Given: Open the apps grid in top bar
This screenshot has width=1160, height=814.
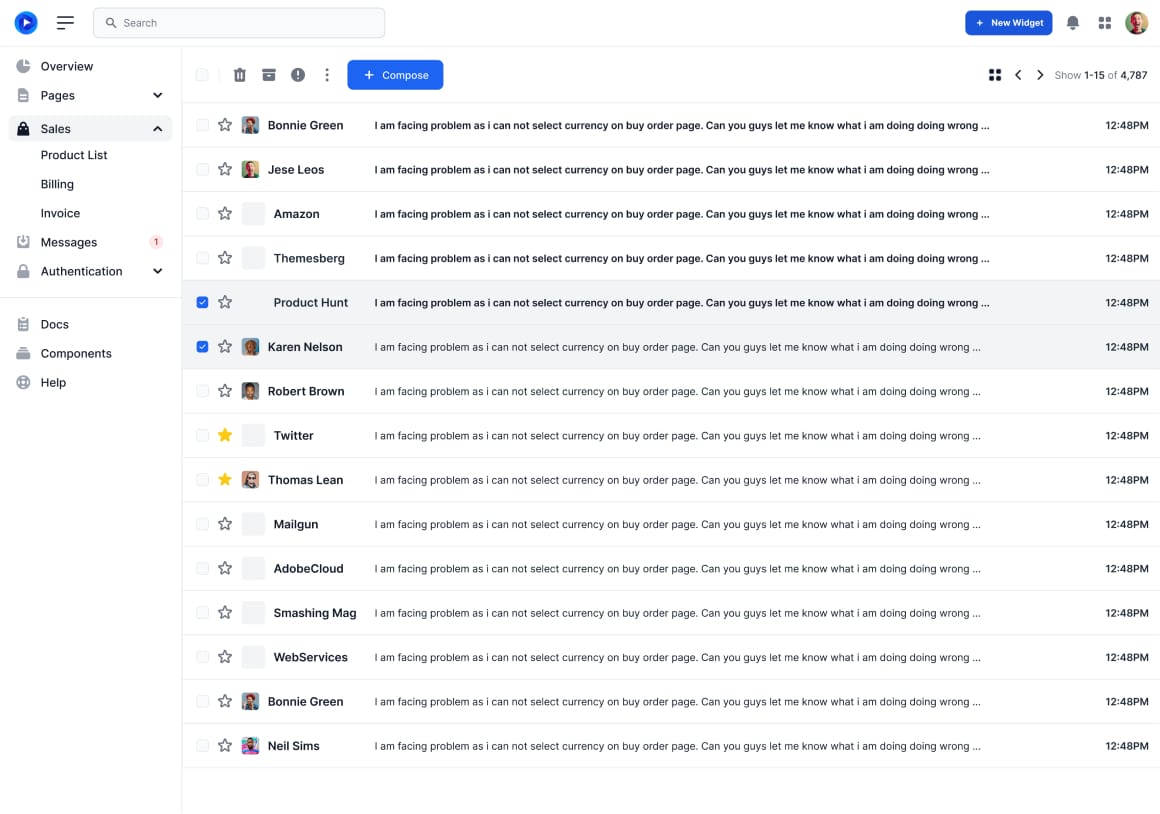Looking at the screenshot, I should click(x=1105, y=23).
